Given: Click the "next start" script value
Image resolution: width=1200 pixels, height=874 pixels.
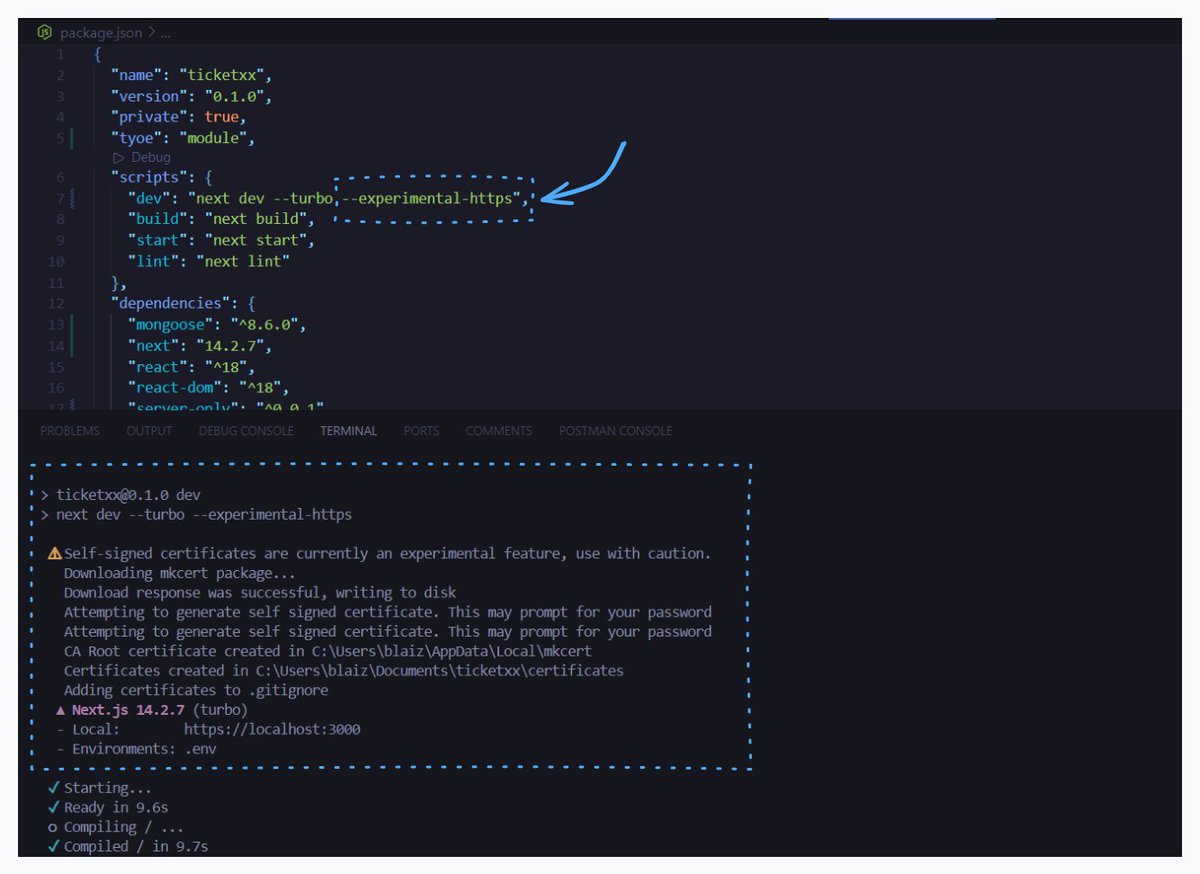Looking at the screenshot, I should (255, 240).
